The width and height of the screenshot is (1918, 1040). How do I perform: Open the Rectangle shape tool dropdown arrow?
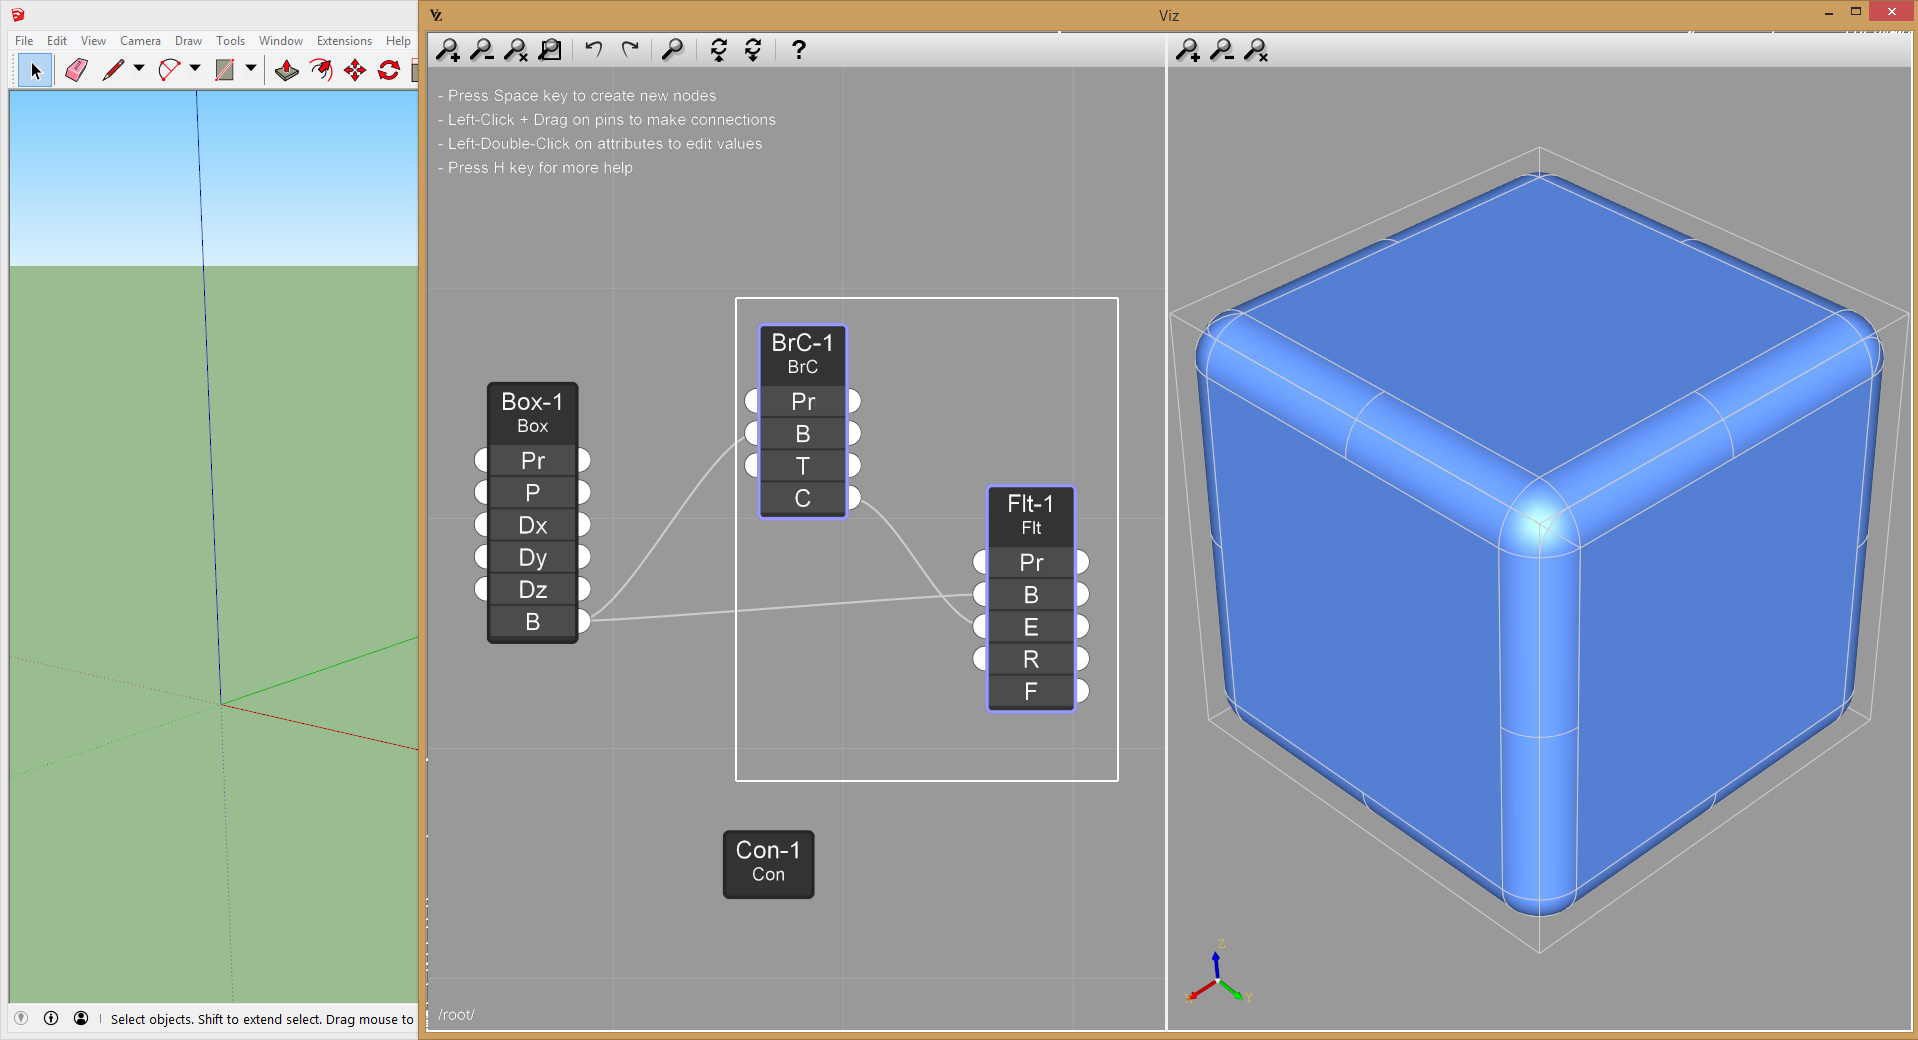251,69
